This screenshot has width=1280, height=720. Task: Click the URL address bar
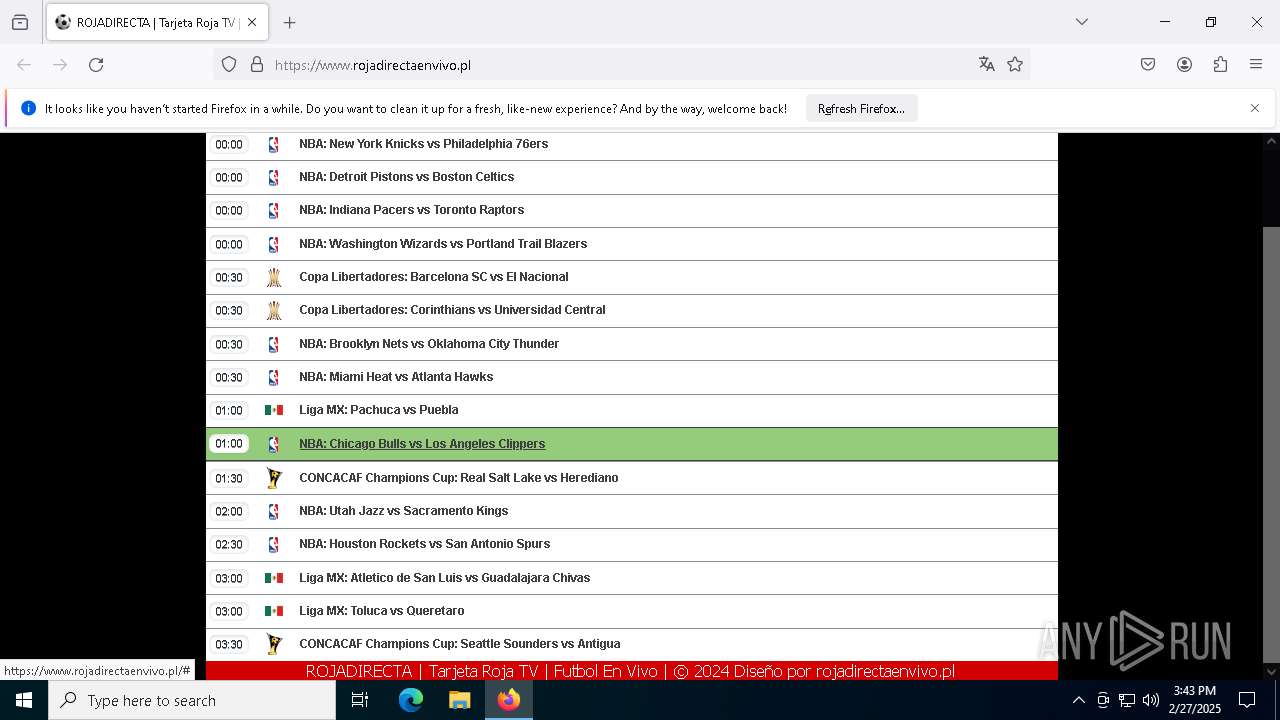(620, 65)
